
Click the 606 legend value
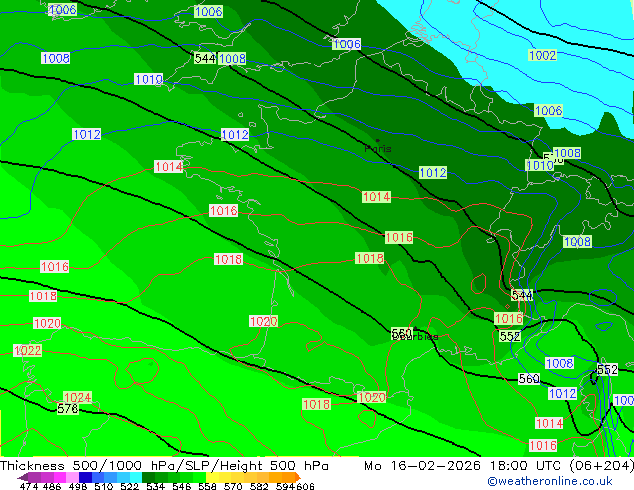[x=304, y=486]
